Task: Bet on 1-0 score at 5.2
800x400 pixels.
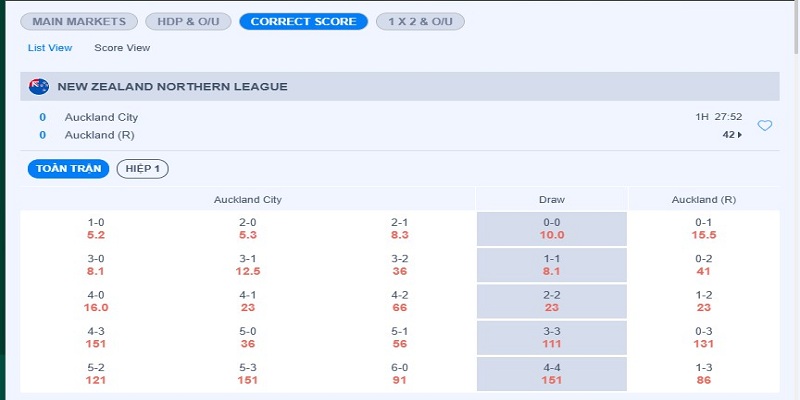Action: 96,229
